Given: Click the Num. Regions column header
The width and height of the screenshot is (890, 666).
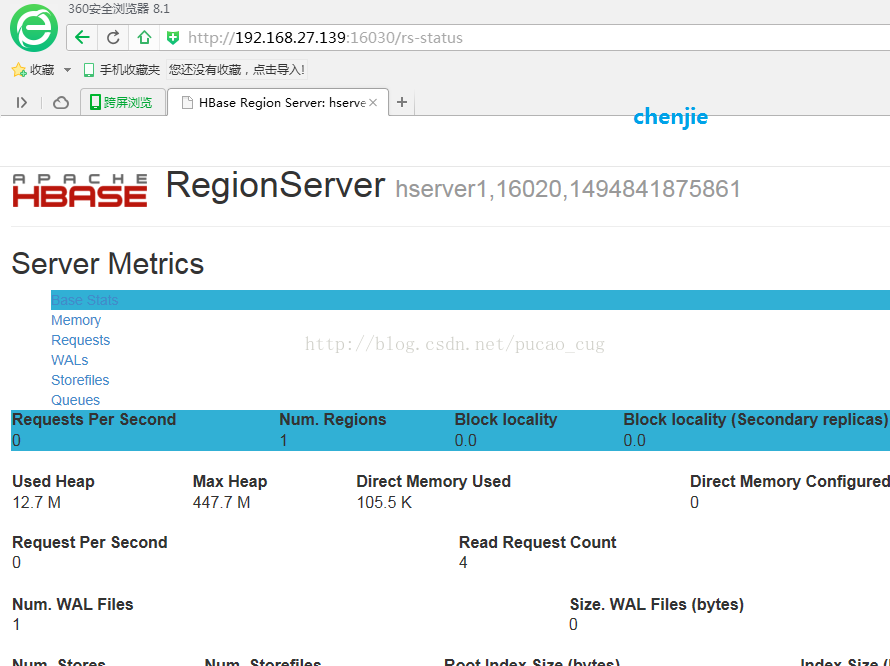Looking at the screenshot, I should click(x=333, y=420).
